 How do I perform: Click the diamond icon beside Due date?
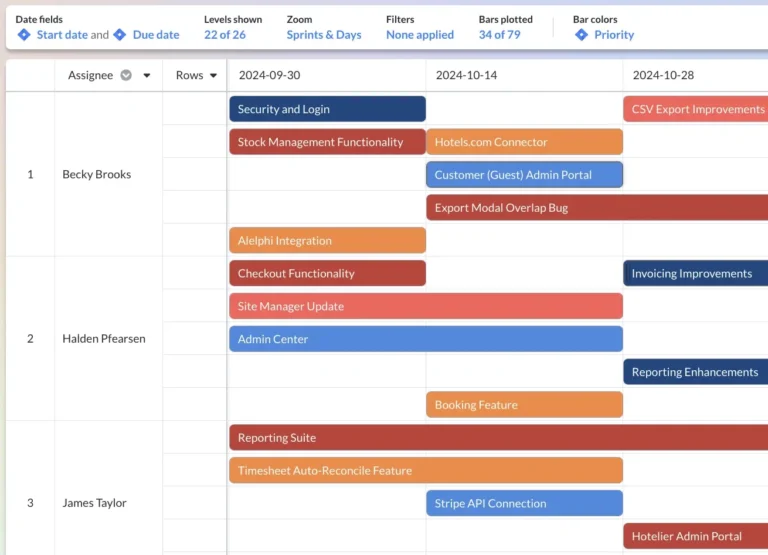tap(120, 35)
